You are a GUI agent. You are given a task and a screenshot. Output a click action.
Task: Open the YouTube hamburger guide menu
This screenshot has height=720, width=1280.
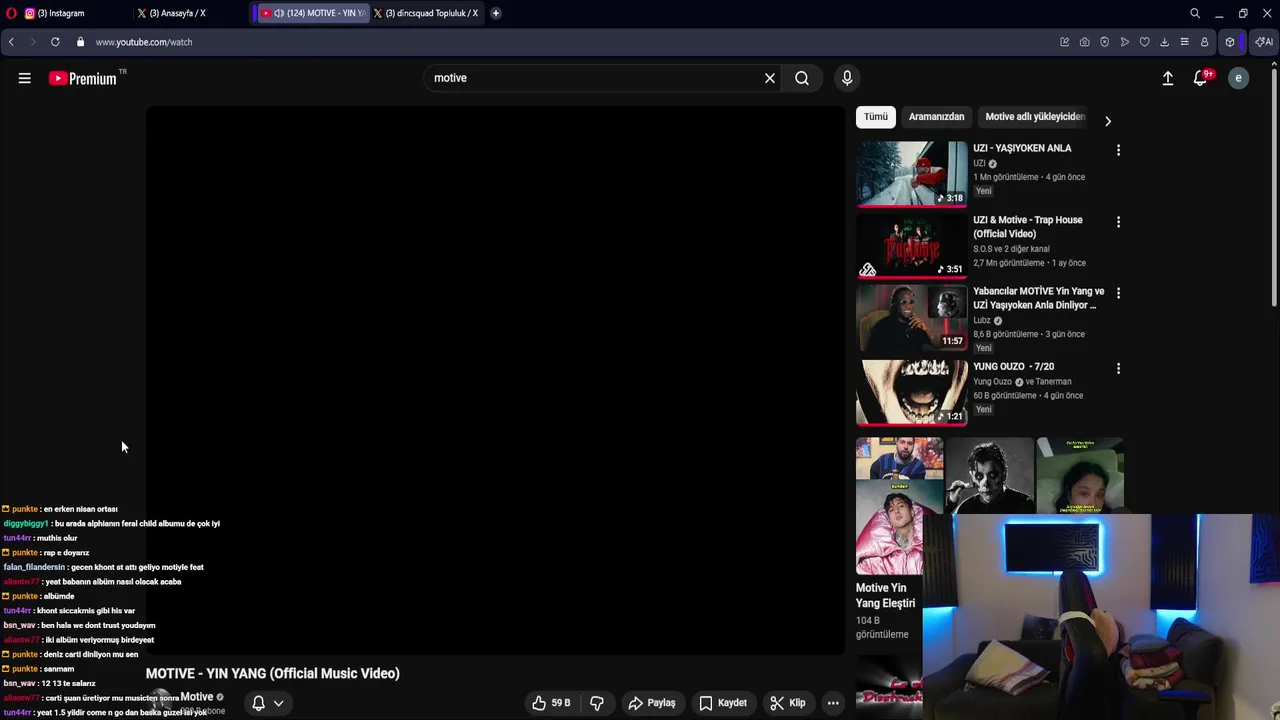pyautogui.click(x=25, y=78)
